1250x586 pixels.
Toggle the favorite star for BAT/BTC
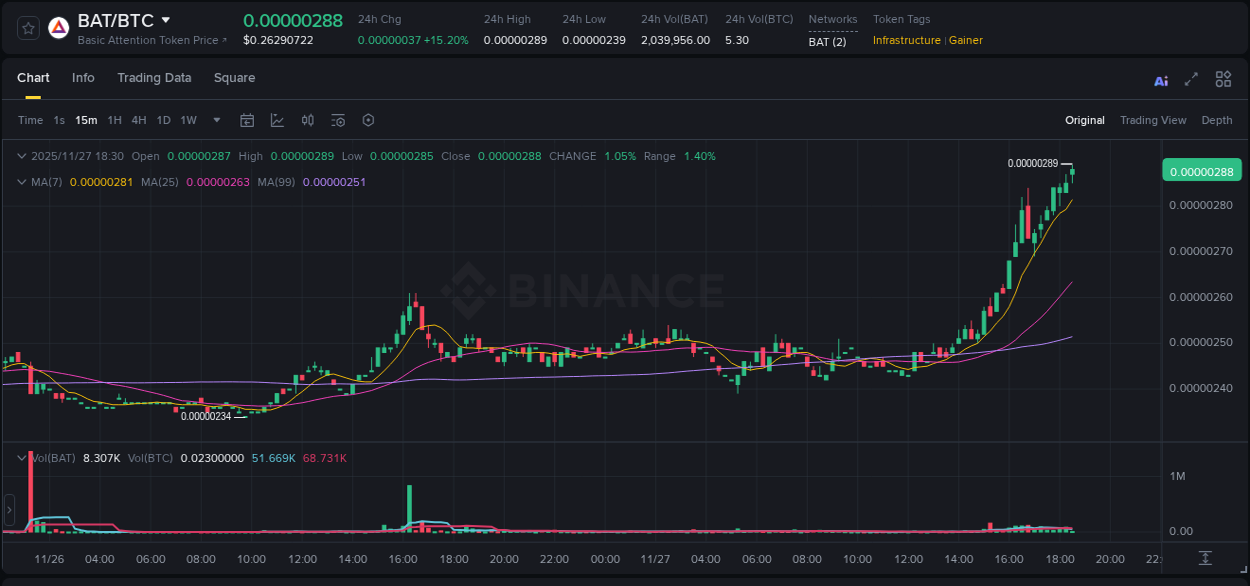[x=27, y=27]
